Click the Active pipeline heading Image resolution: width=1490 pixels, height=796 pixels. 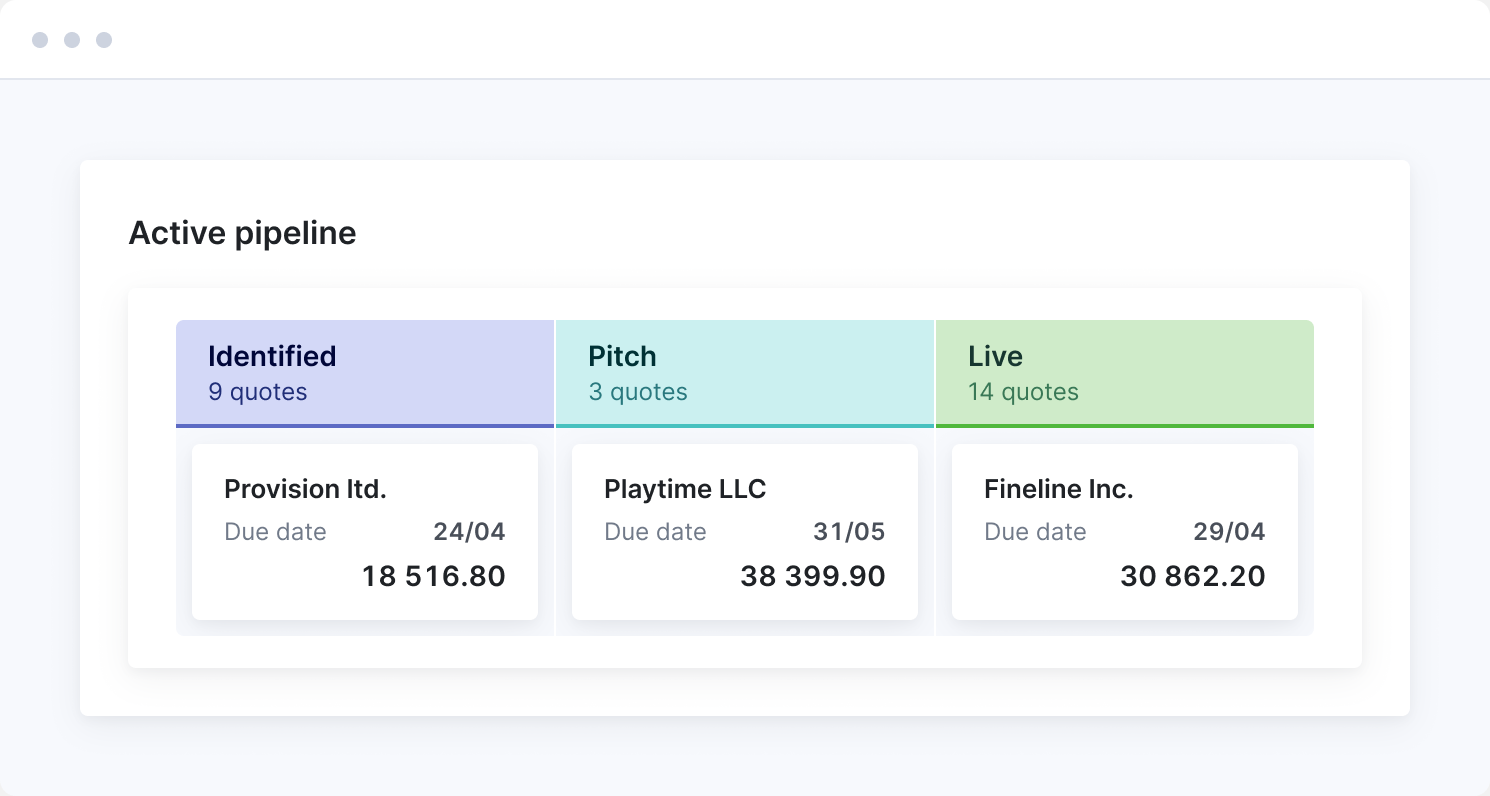point(242,233)
